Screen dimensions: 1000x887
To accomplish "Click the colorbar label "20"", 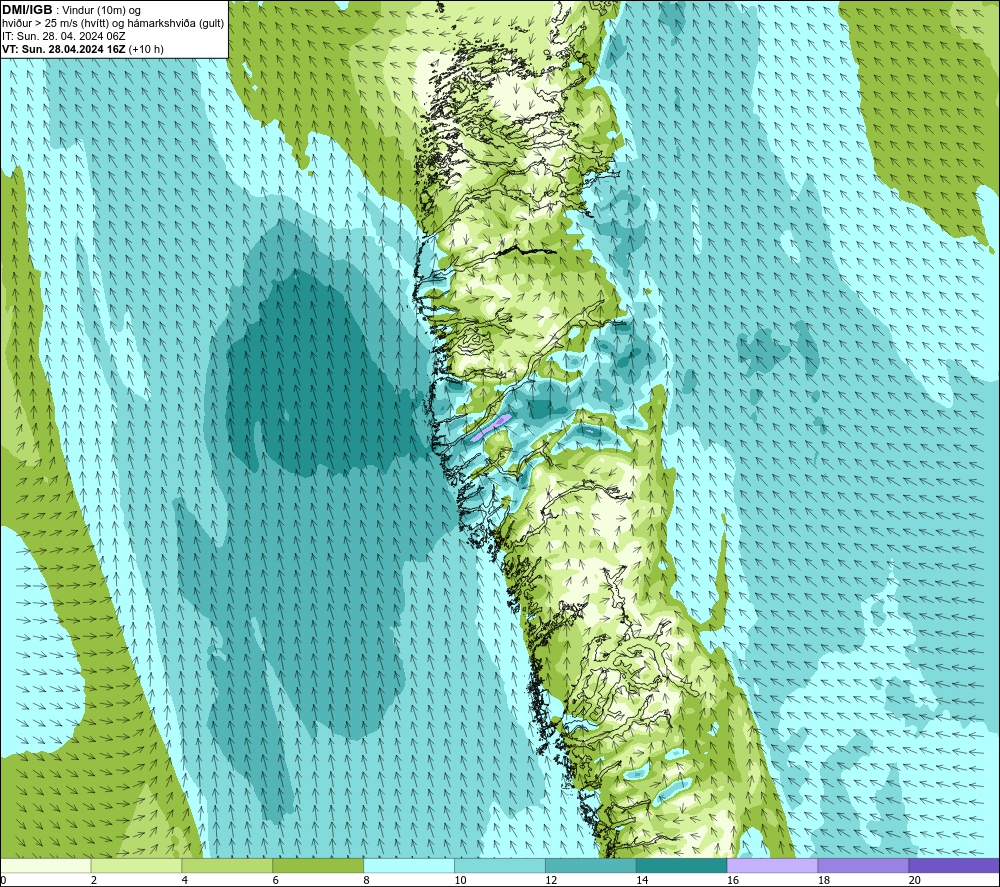I will click(915, 880).
